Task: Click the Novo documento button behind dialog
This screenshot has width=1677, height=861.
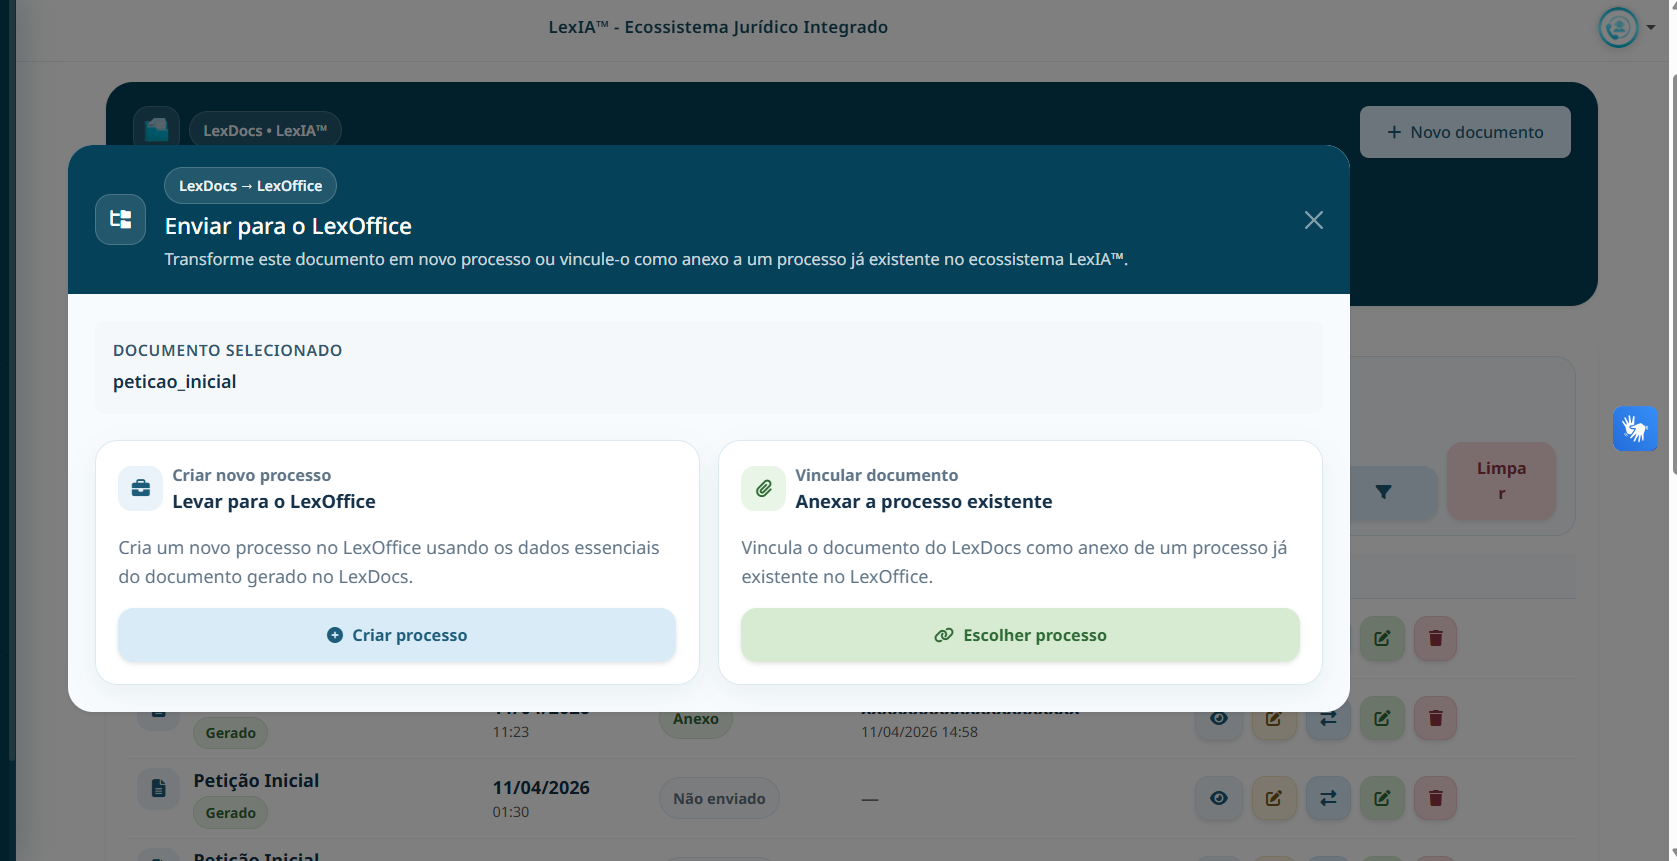Action: (x=1465, y=132)
